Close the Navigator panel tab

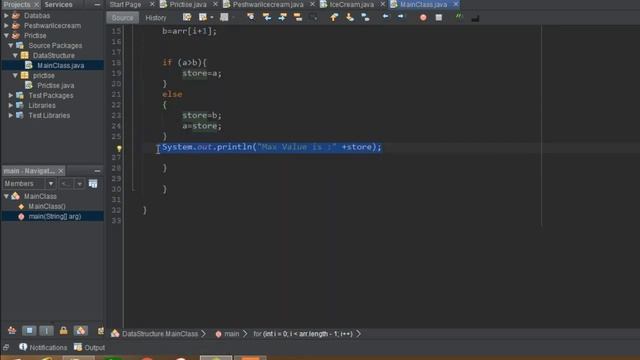point(61,171)
